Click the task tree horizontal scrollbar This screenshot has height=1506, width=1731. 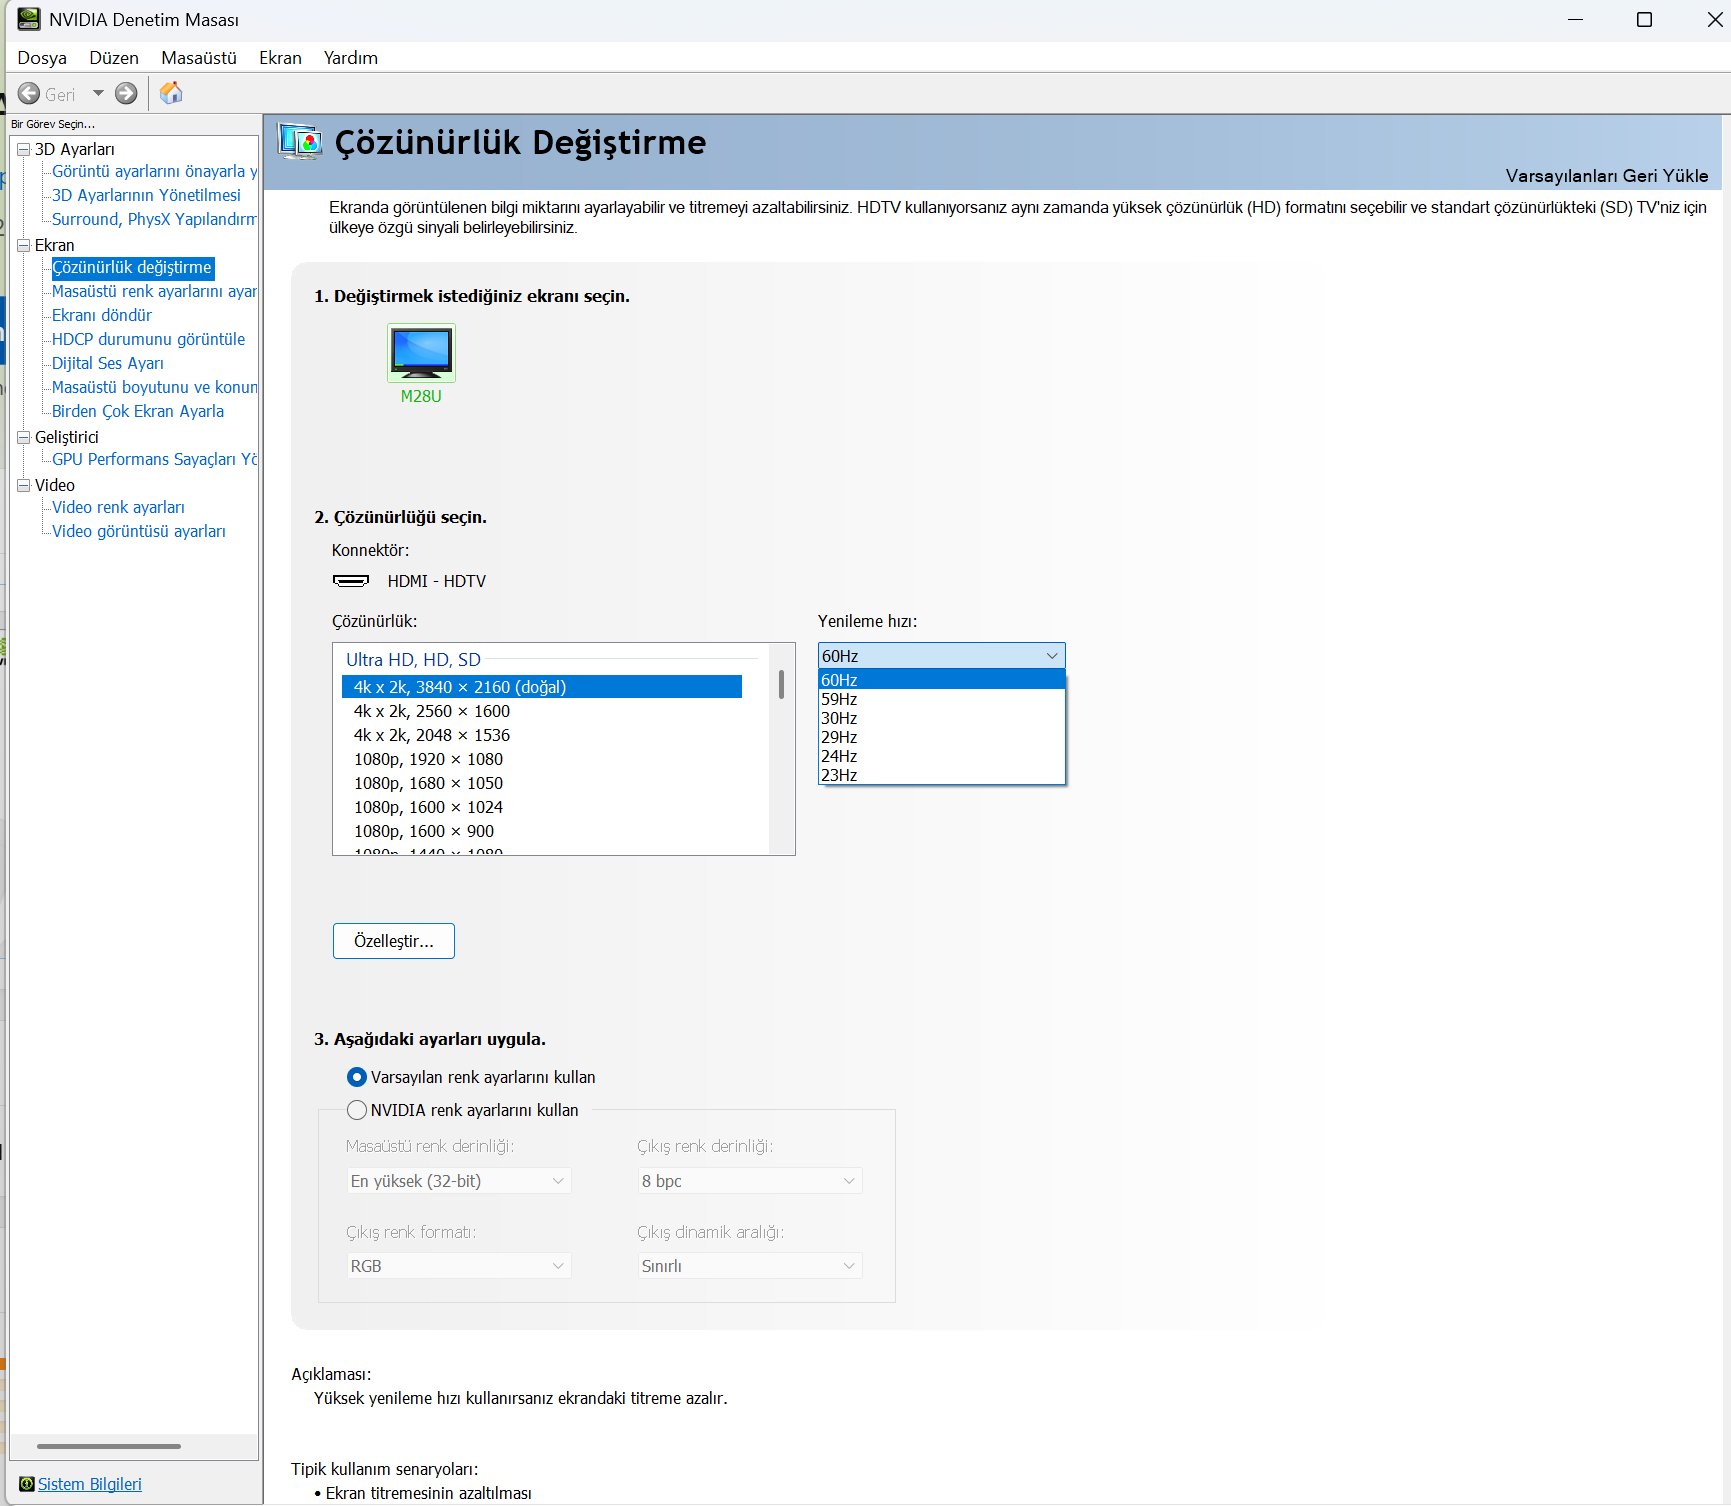click(x=109, y=1446)
